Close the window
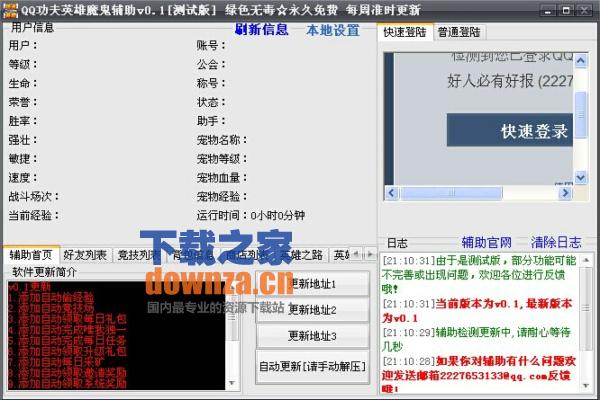Screen dimensions: 600x400 [584, 10]
